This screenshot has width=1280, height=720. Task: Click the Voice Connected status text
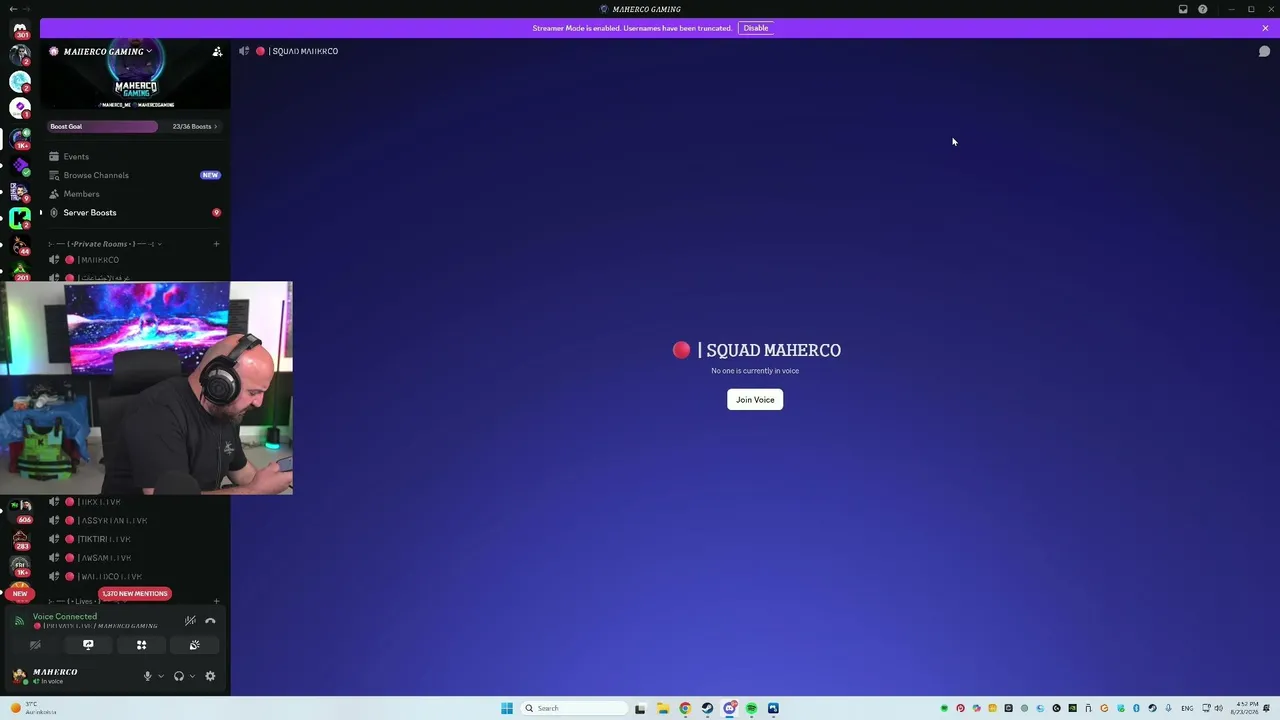click(x=65, y=617)
